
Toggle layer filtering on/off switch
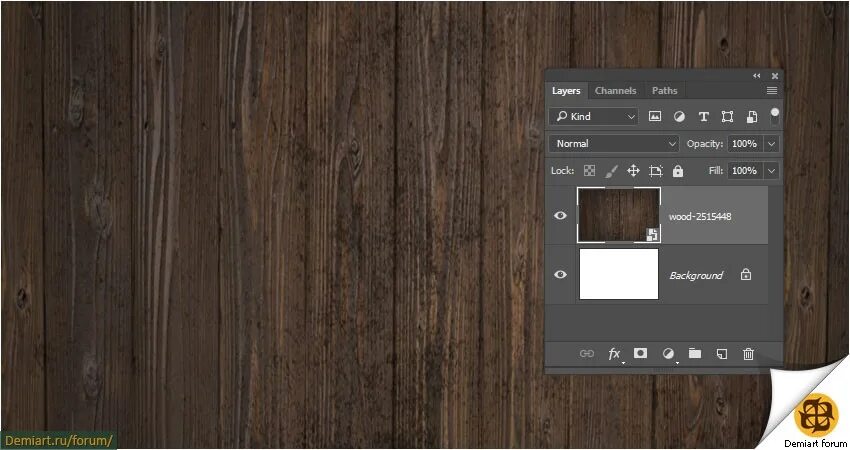click(x=775, y=115)
